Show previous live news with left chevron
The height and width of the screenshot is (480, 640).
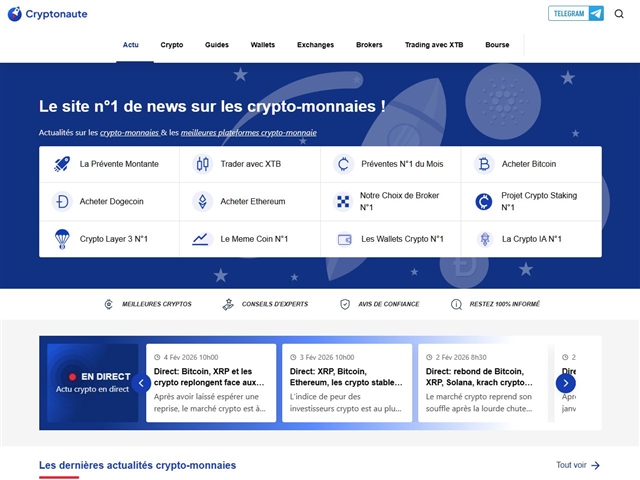tap(141, 383)
